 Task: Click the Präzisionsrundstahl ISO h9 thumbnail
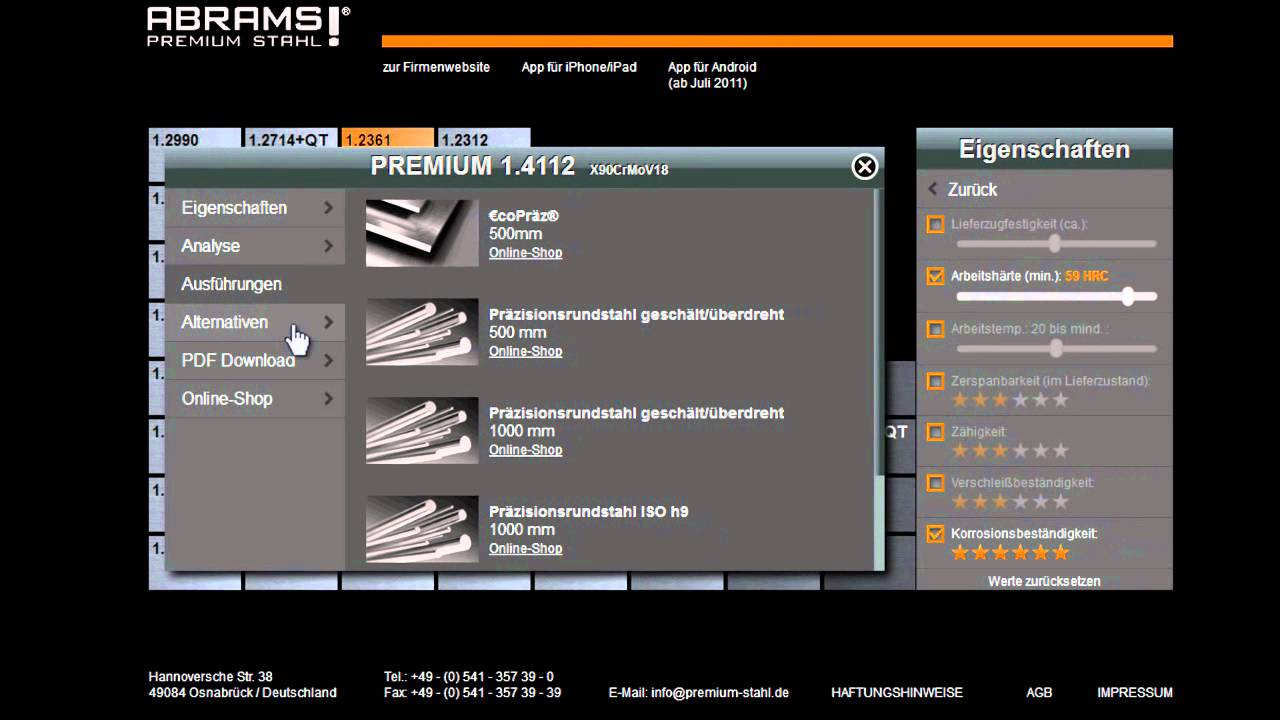pos(422,529)
